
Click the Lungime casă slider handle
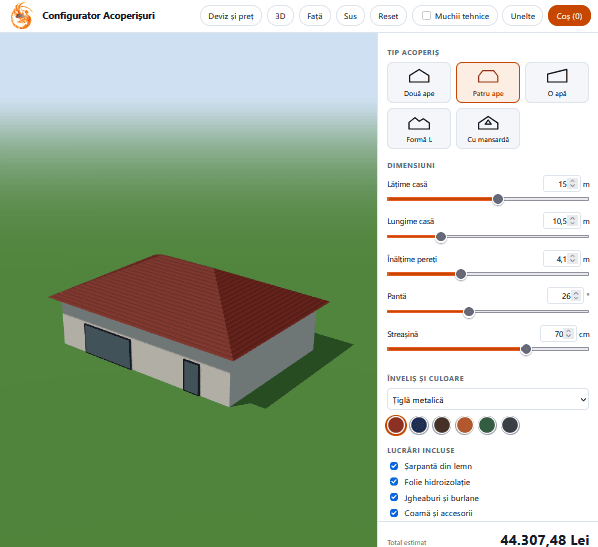pos(441,236)
